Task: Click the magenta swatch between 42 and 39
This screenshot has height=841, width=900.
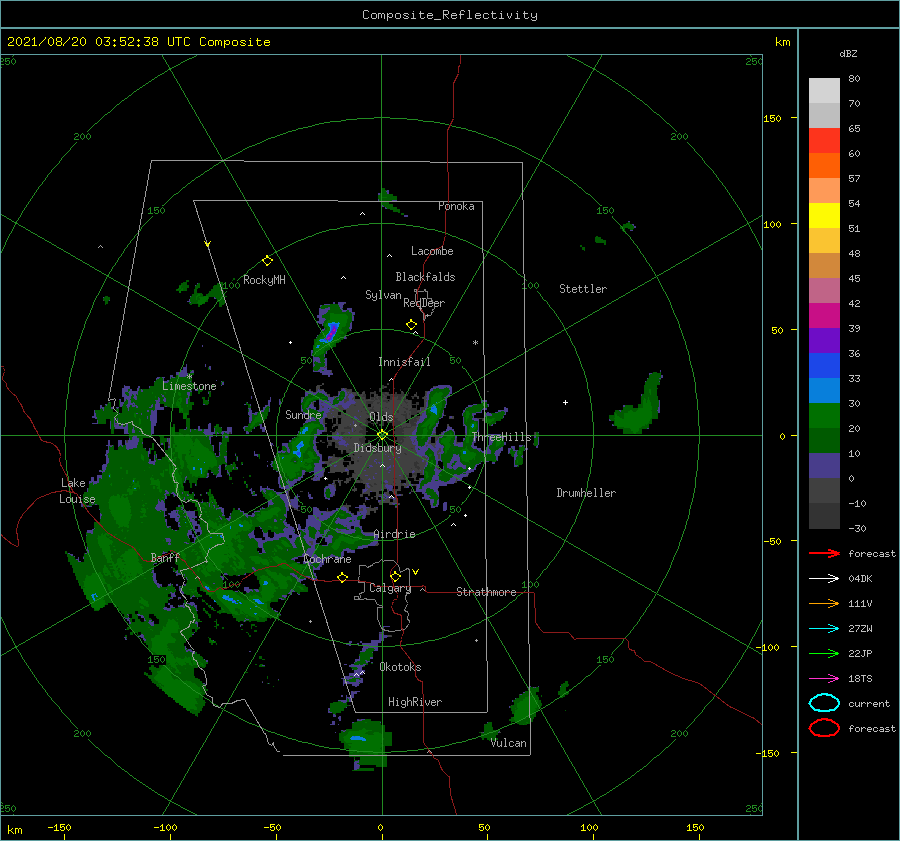Action: [824, 316]
